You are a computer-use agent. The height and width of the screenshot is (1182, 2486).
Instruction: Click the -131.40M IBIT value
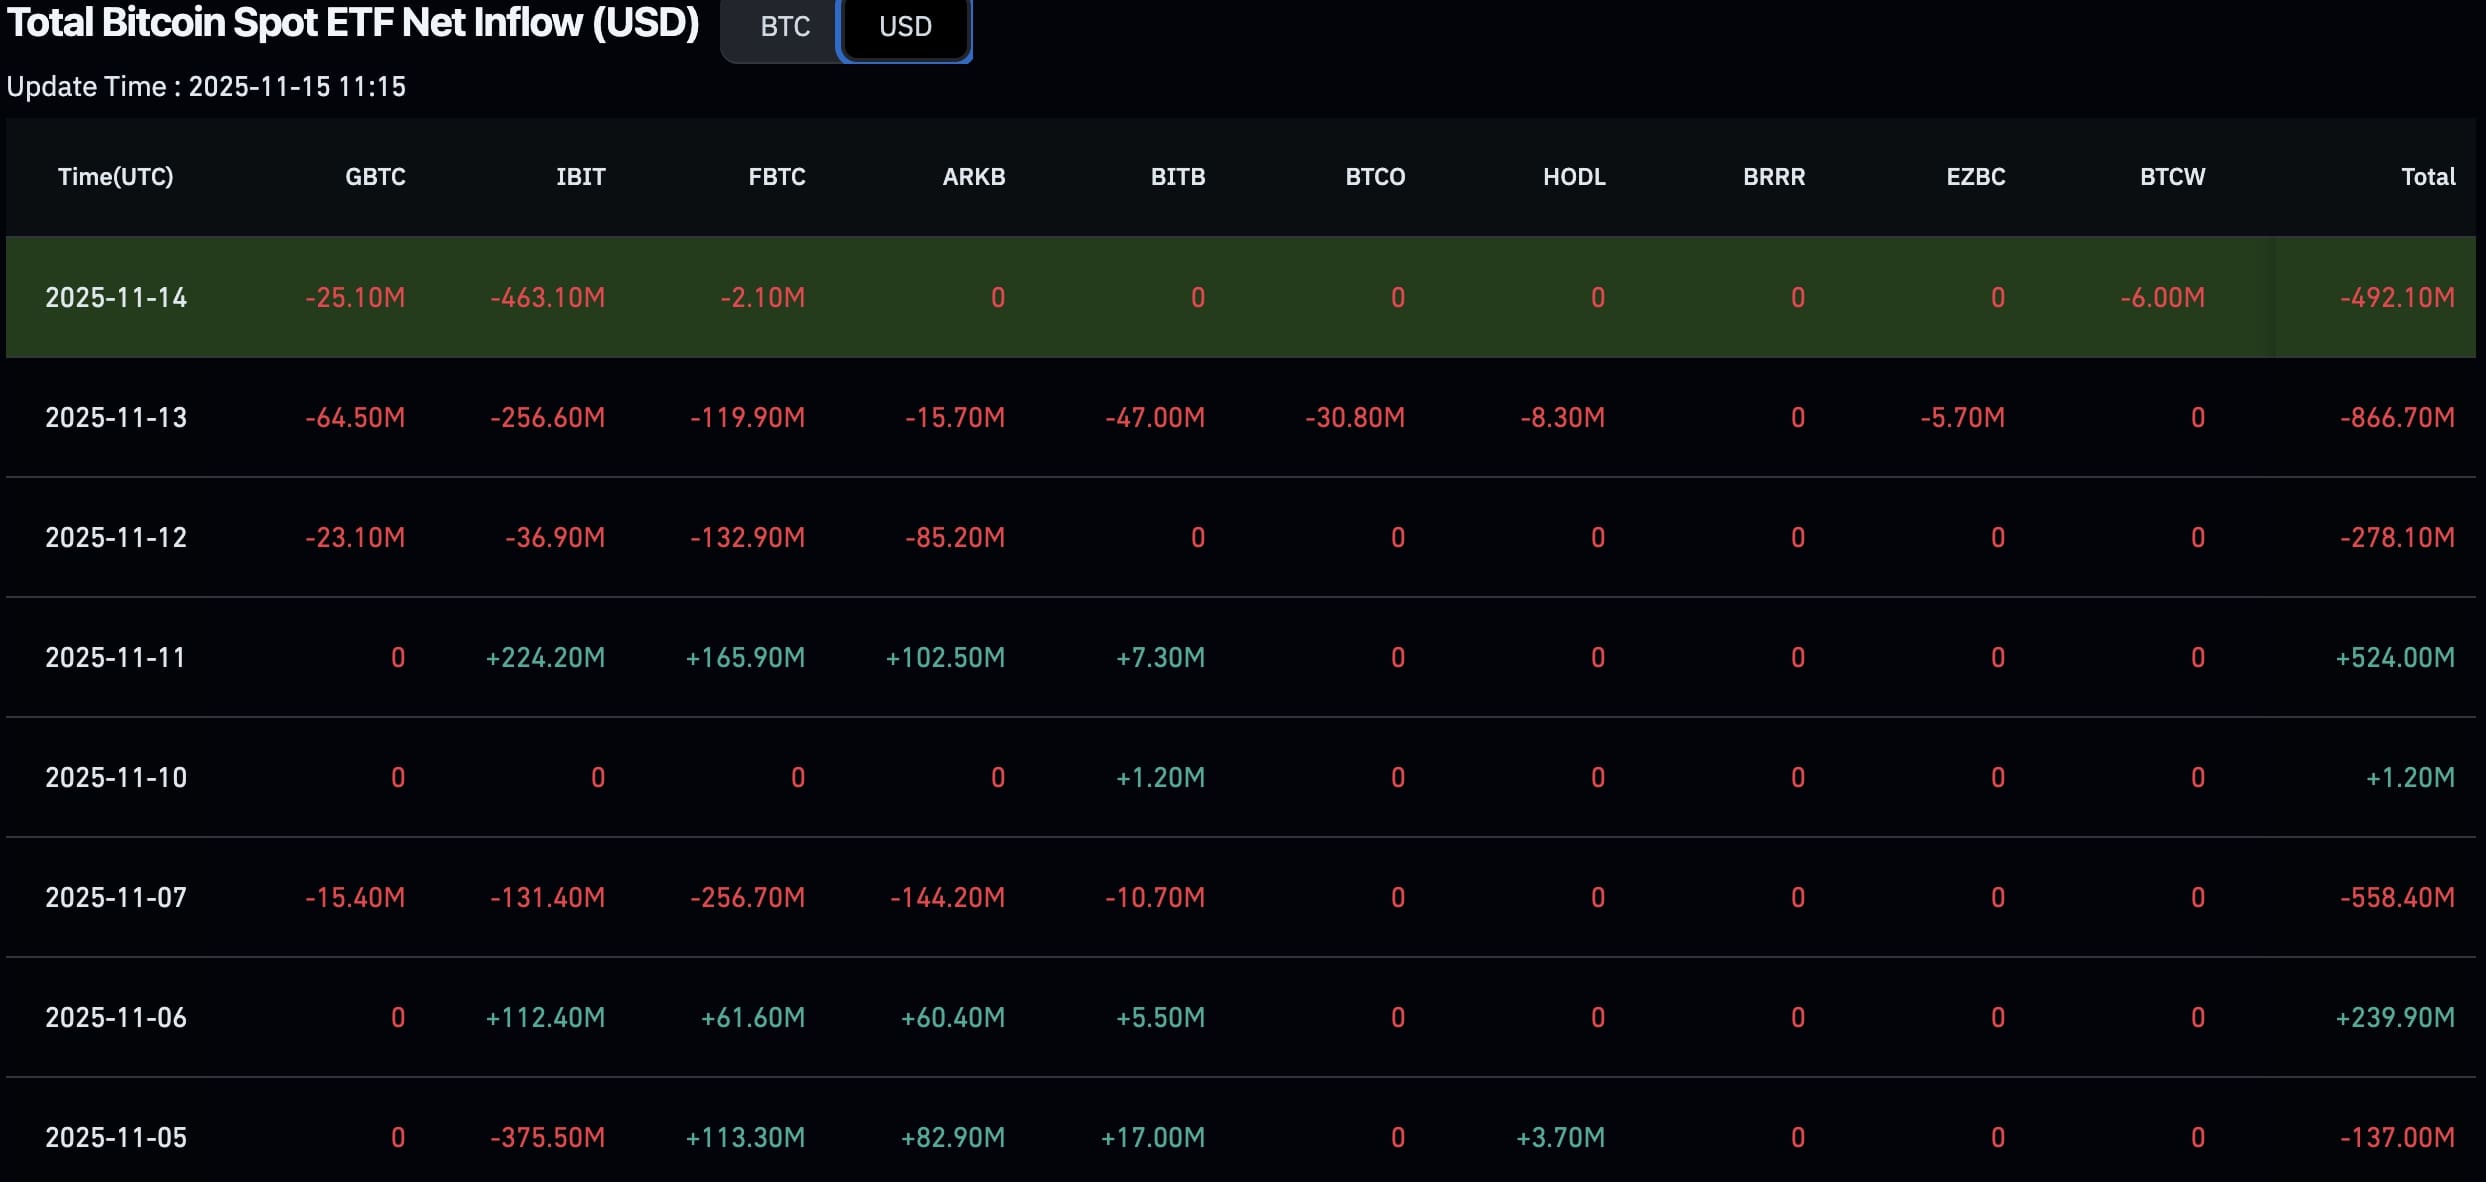pyautogui.click(x=548, y=898)
